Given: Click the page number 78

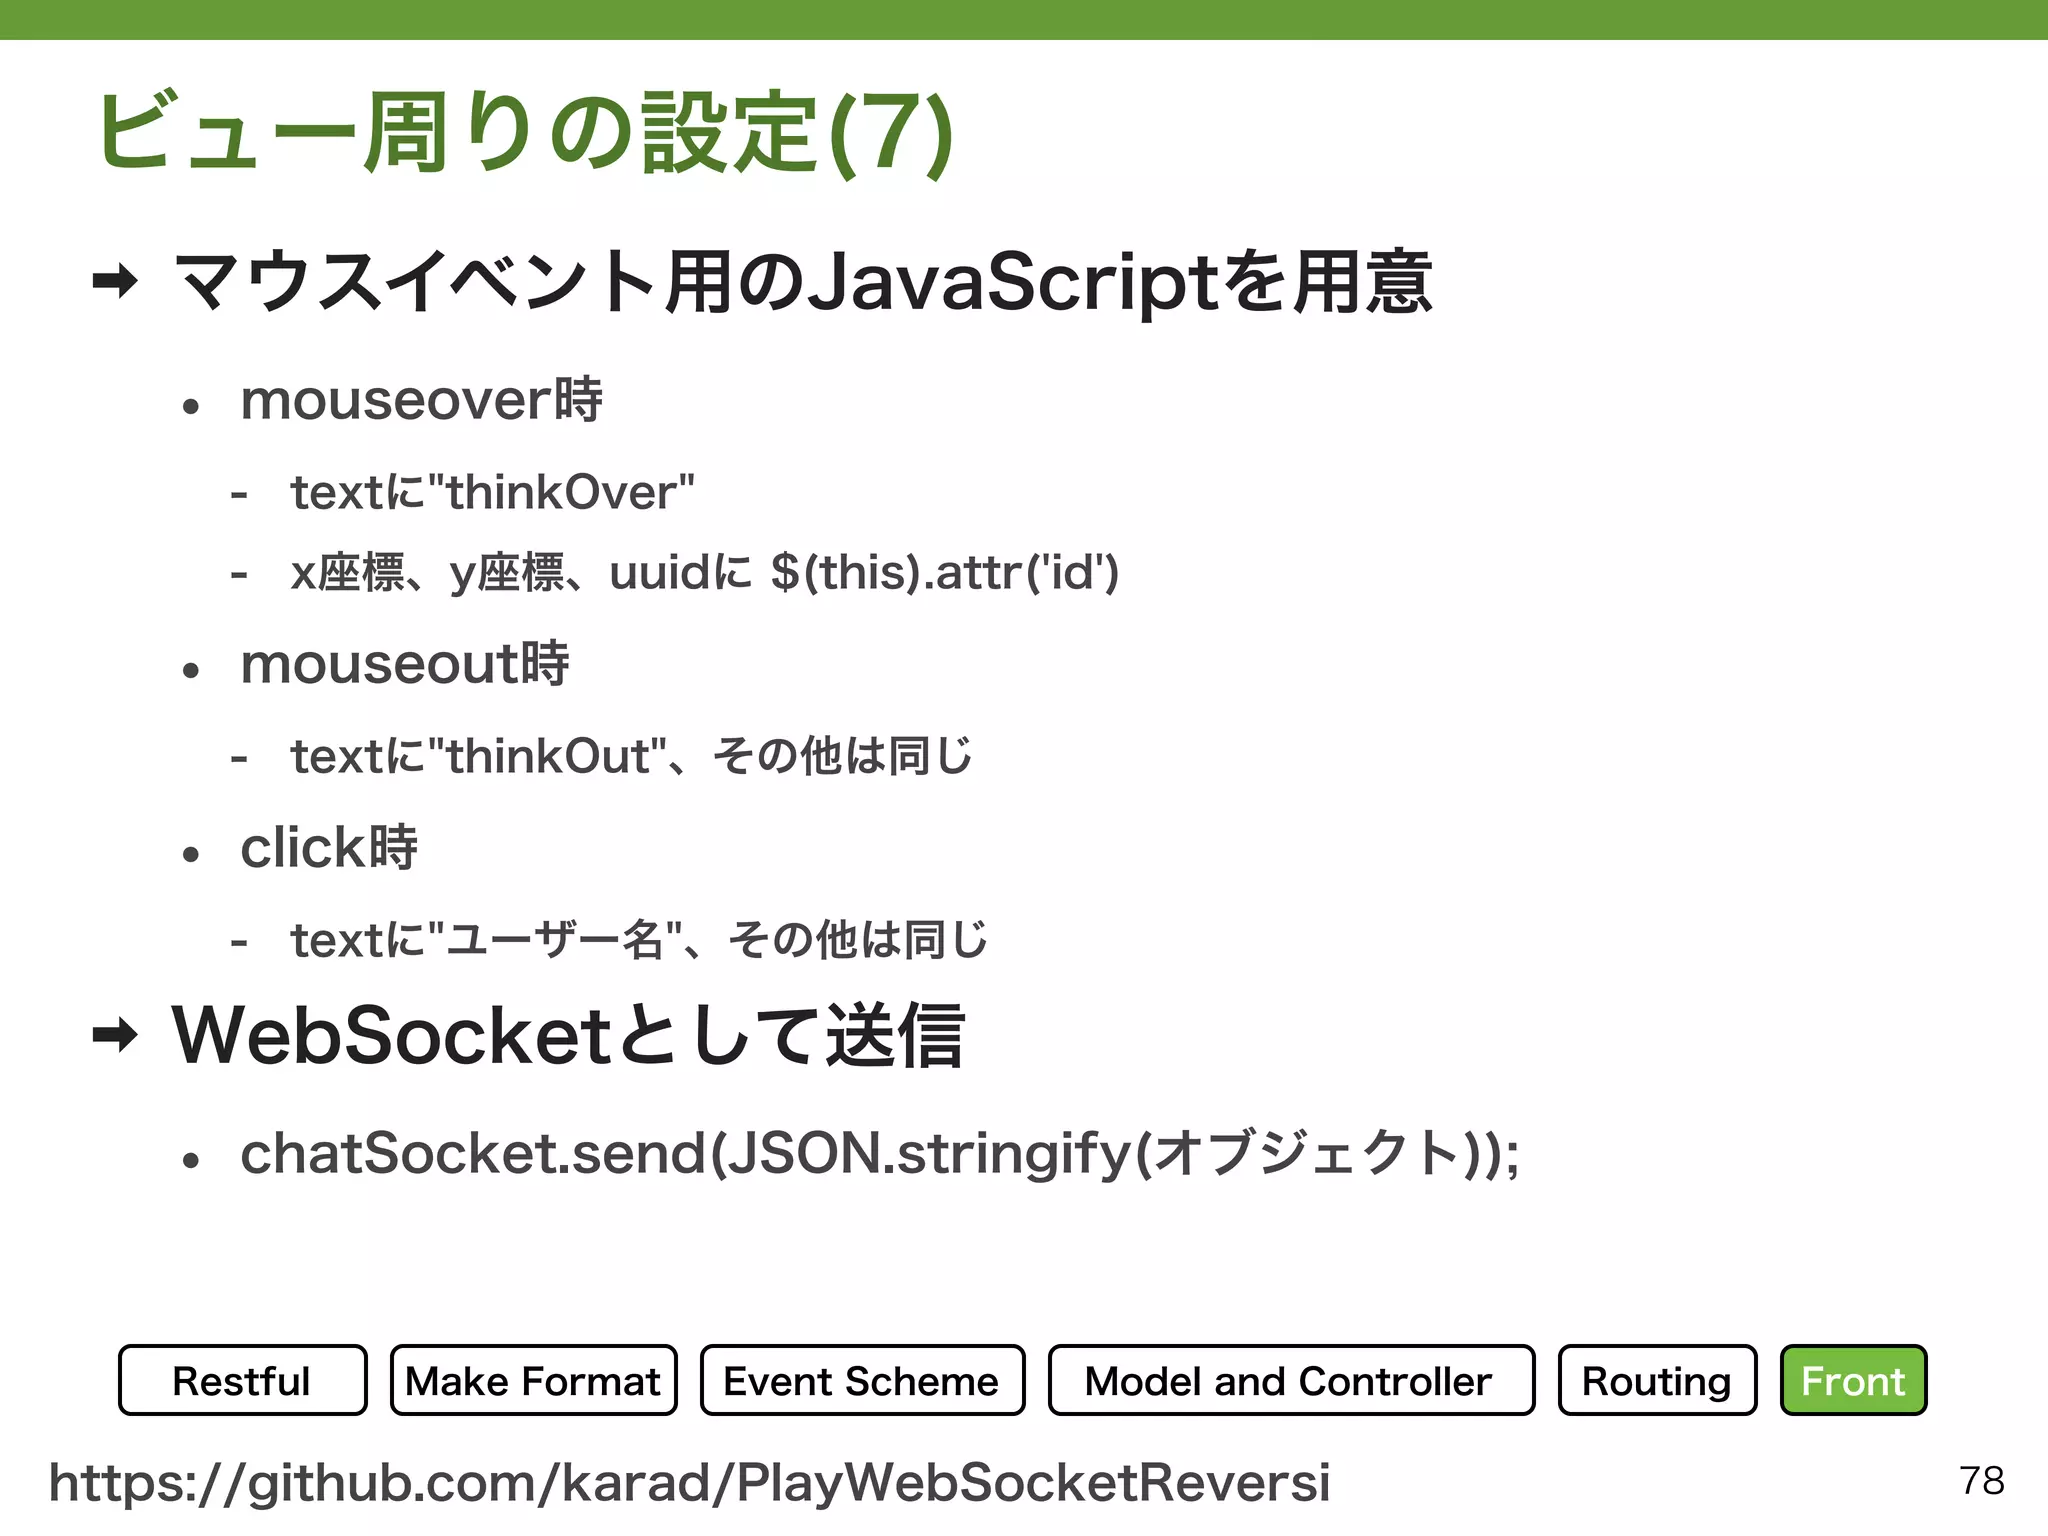Looking at the screenshot, I should pyautogui.click(x=1982, y=1481).
